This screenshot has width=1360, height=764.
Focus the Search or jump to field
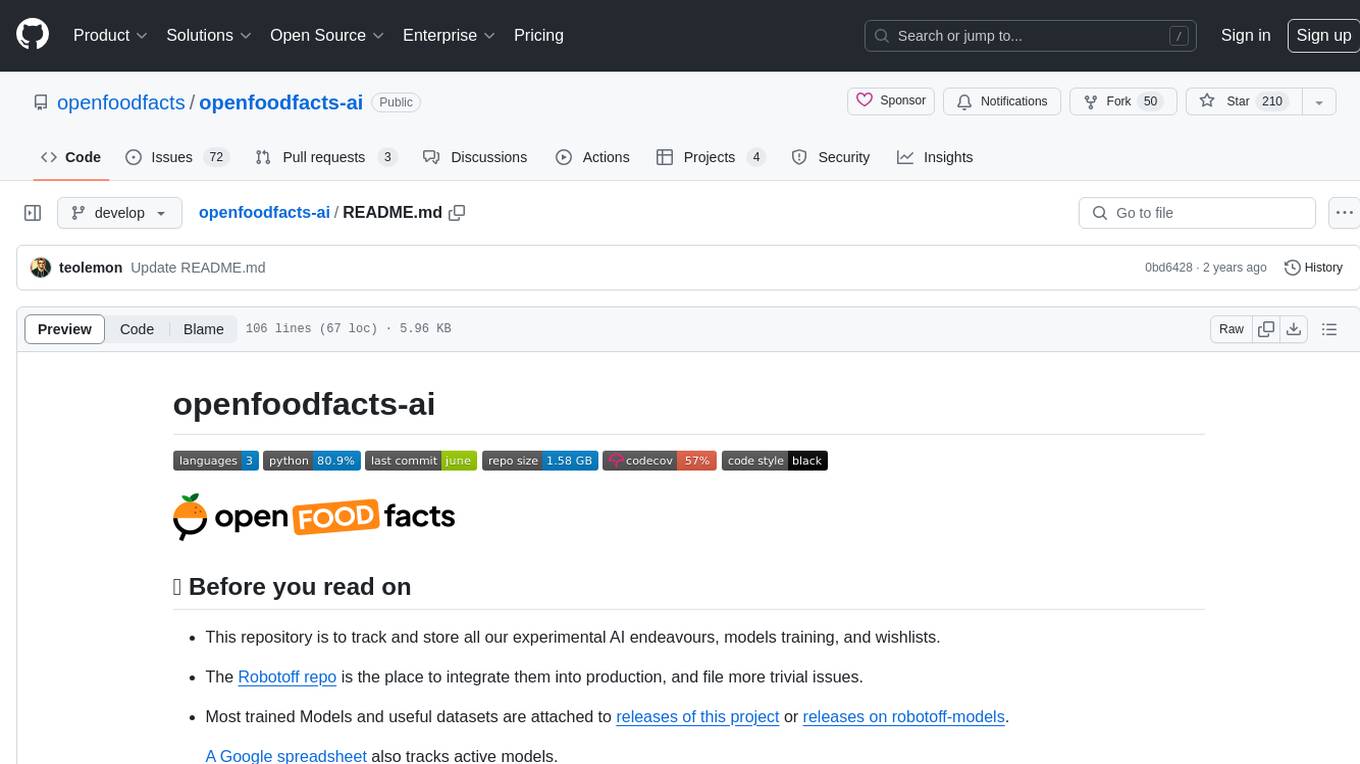click(1032, 36)
